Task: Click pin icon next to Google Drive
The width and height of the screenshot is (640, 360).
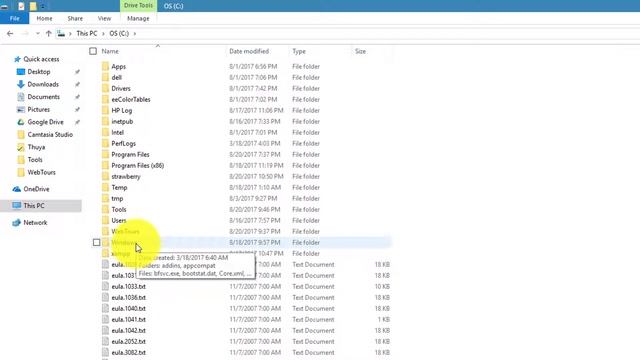Action: tap(77, 122)
